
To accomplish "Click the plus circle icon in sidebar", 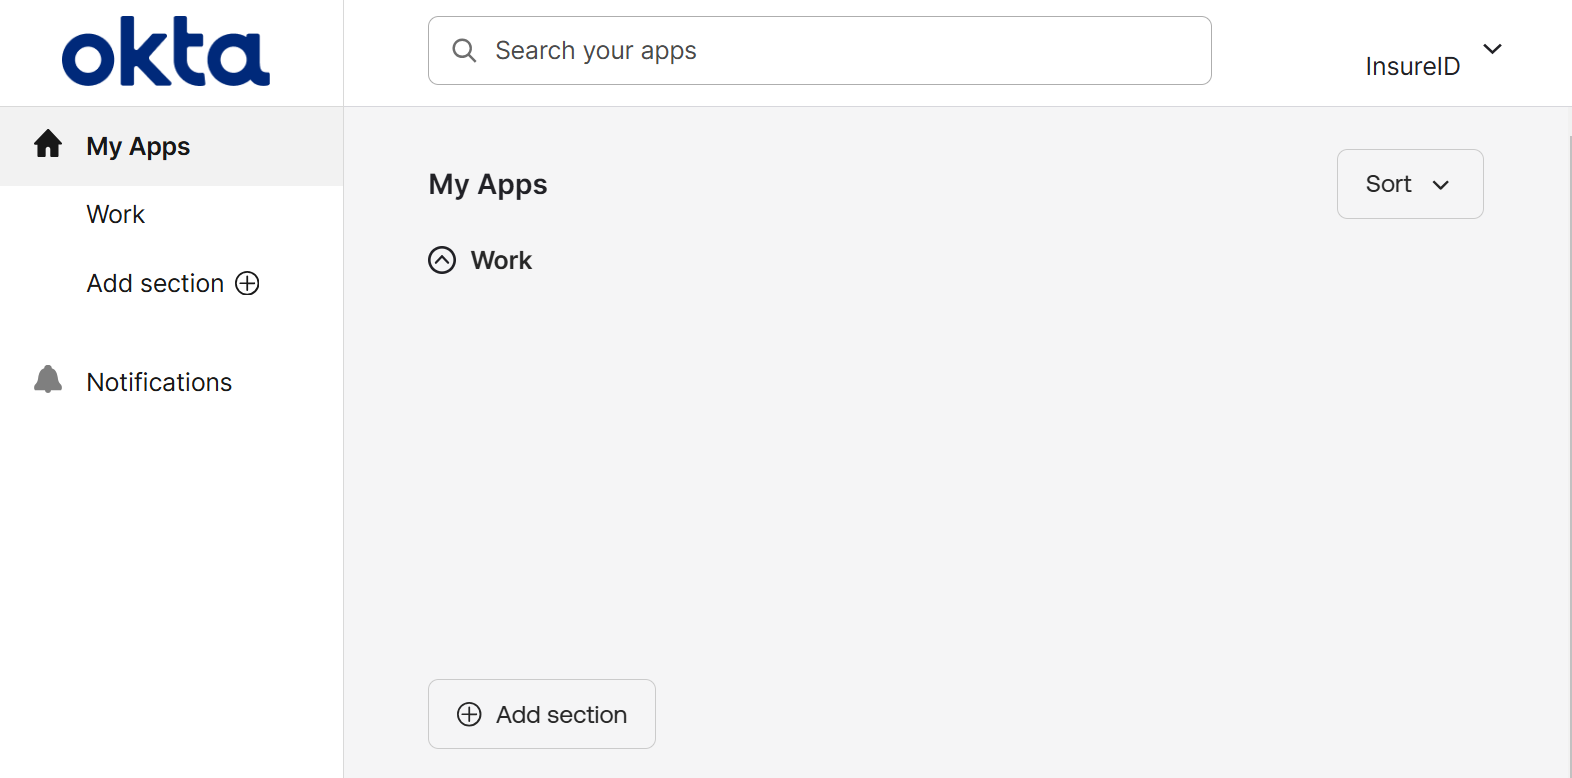I will pos(247,284).
